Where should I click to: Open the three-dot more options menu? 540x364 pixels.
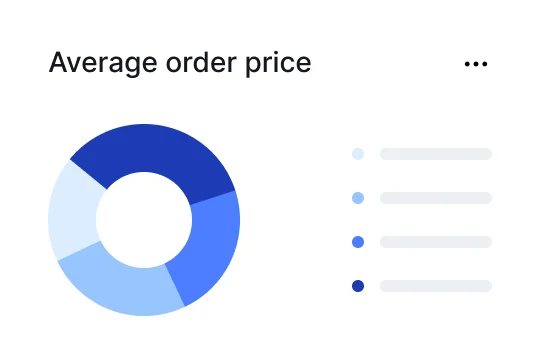pyautogui.click(x=476, y=64)
